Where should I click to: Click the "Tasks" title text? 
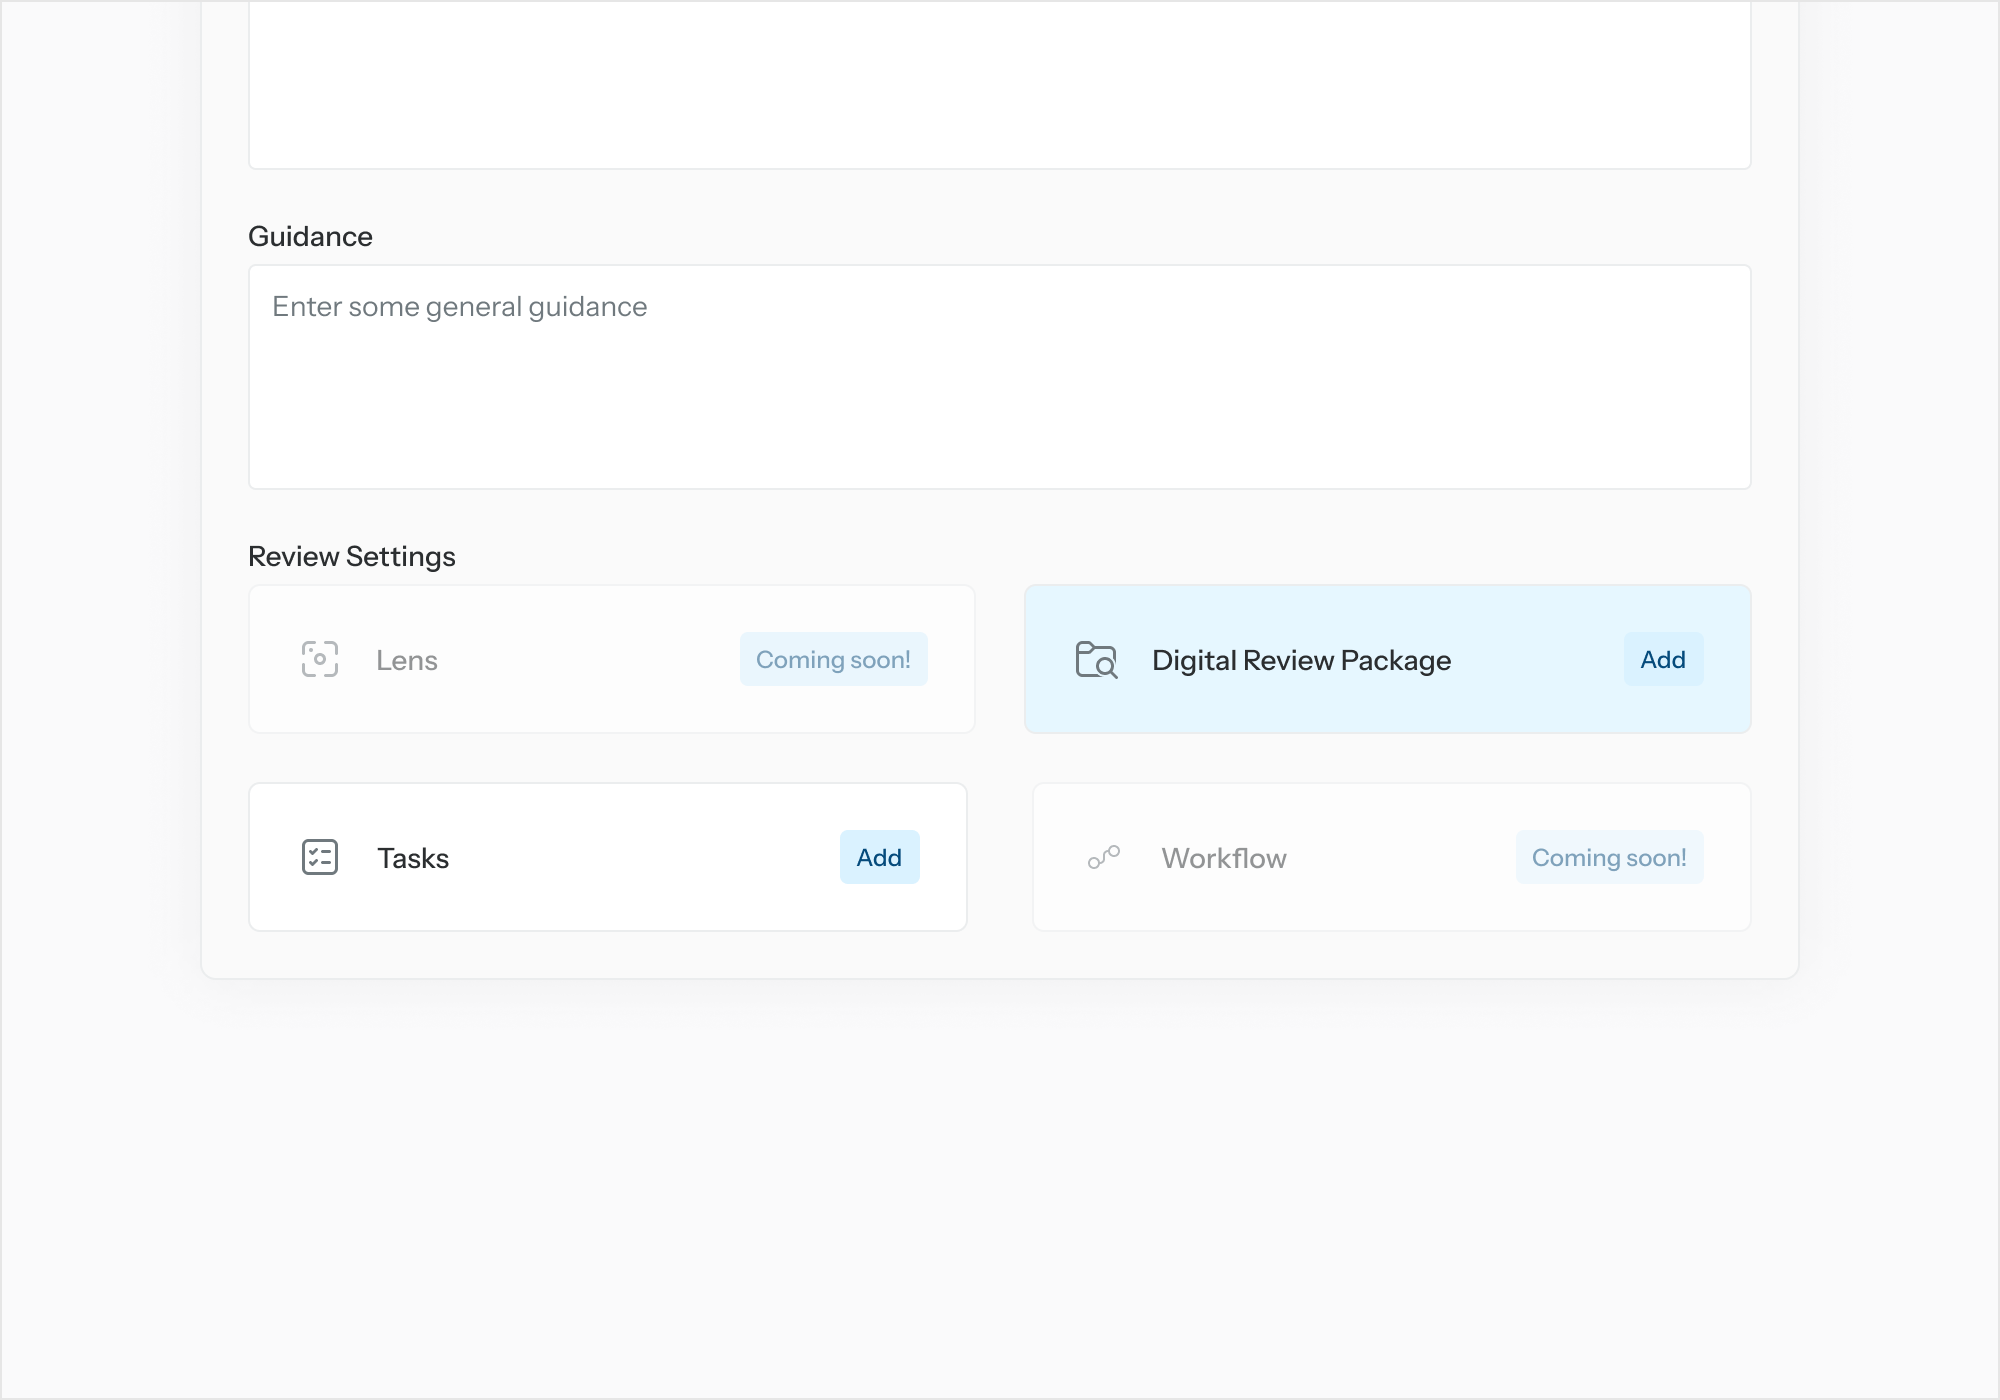point(413,858)
